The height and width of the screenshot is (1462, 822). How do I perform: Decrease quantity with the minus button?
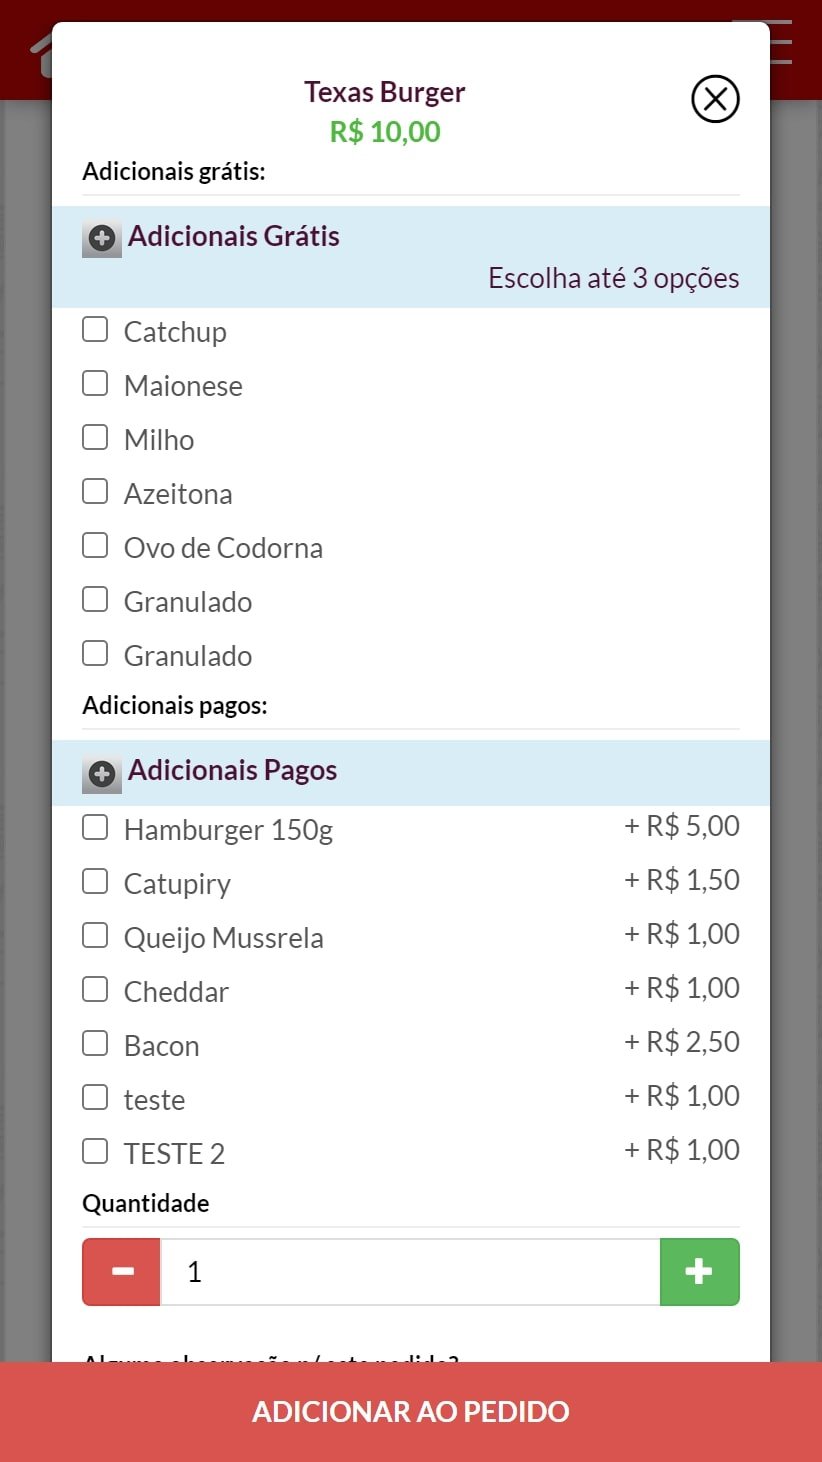point(122,1271)
